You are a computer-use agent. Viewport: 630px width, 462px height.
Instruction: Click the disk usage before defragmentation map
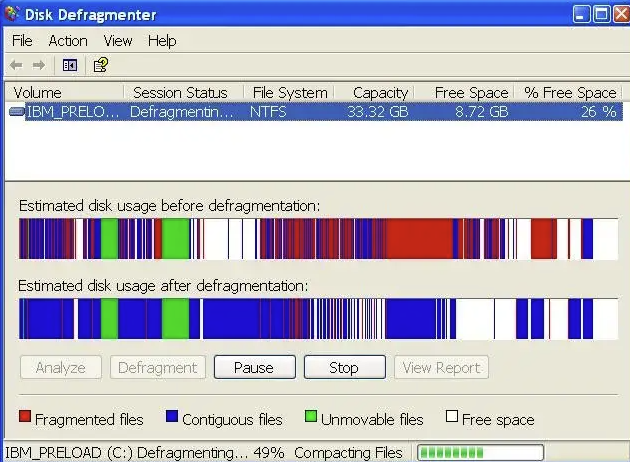(x=318, y=239)
